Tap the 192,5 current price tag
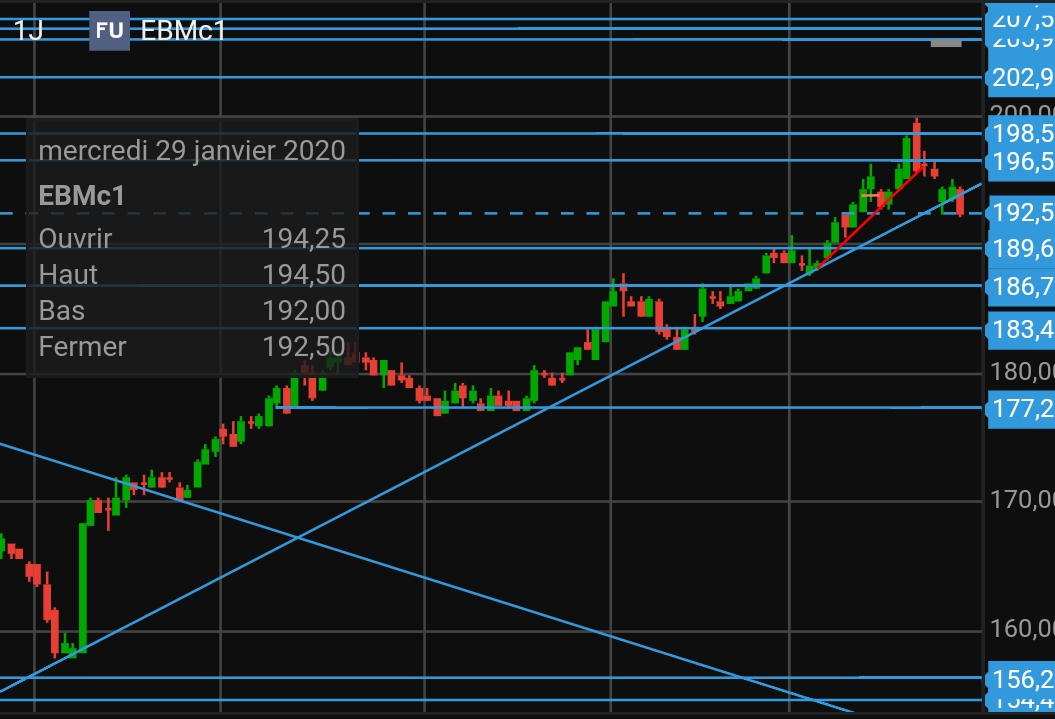1055x719 pixels. 1020,212
